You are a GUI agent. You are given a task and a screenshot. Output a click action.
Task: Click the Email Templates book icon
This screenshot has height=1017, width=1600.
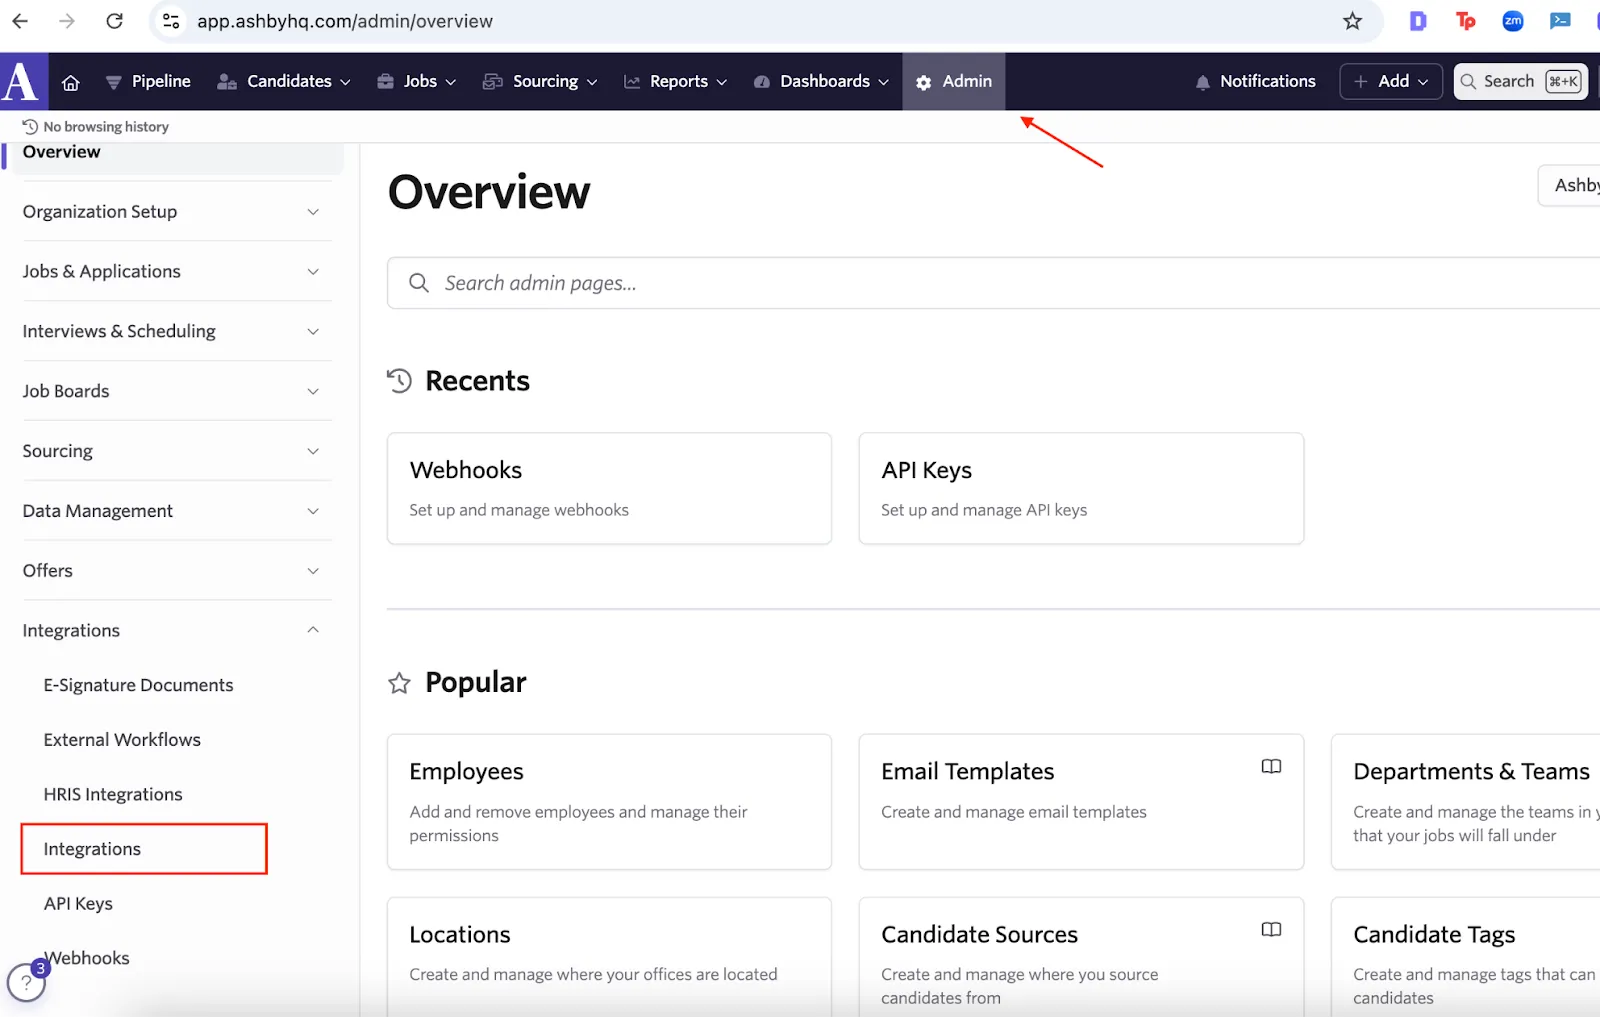click(x=1271, y=767)
